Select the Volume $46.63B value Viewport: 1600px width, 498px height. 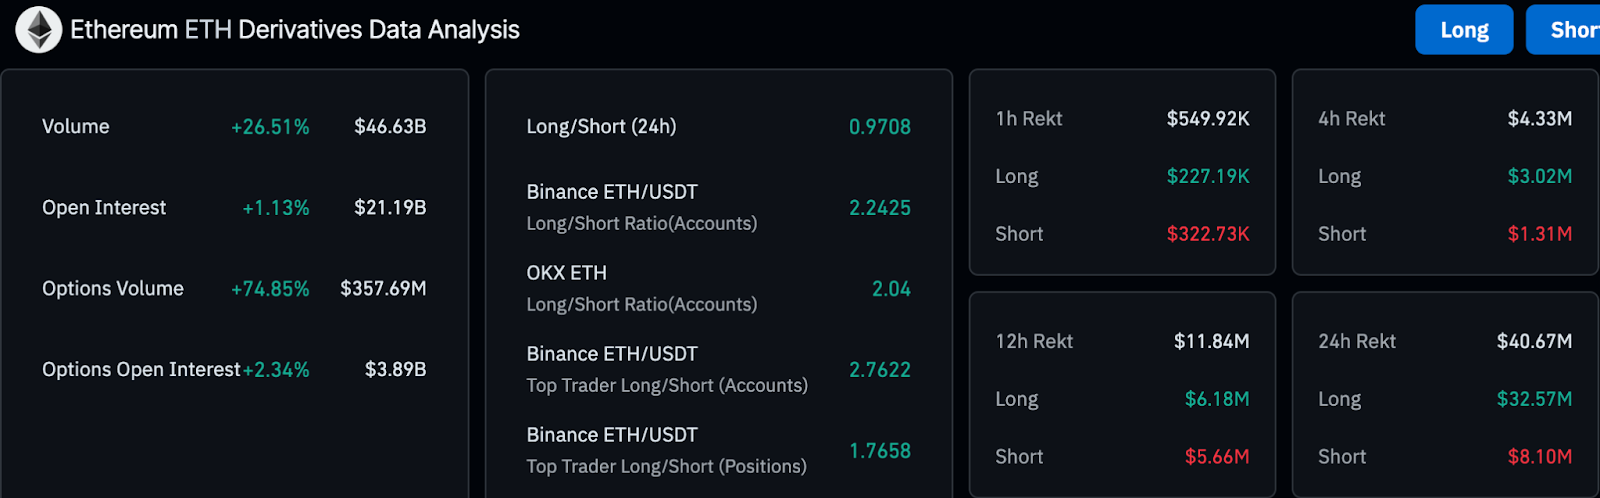pos(390,127)
